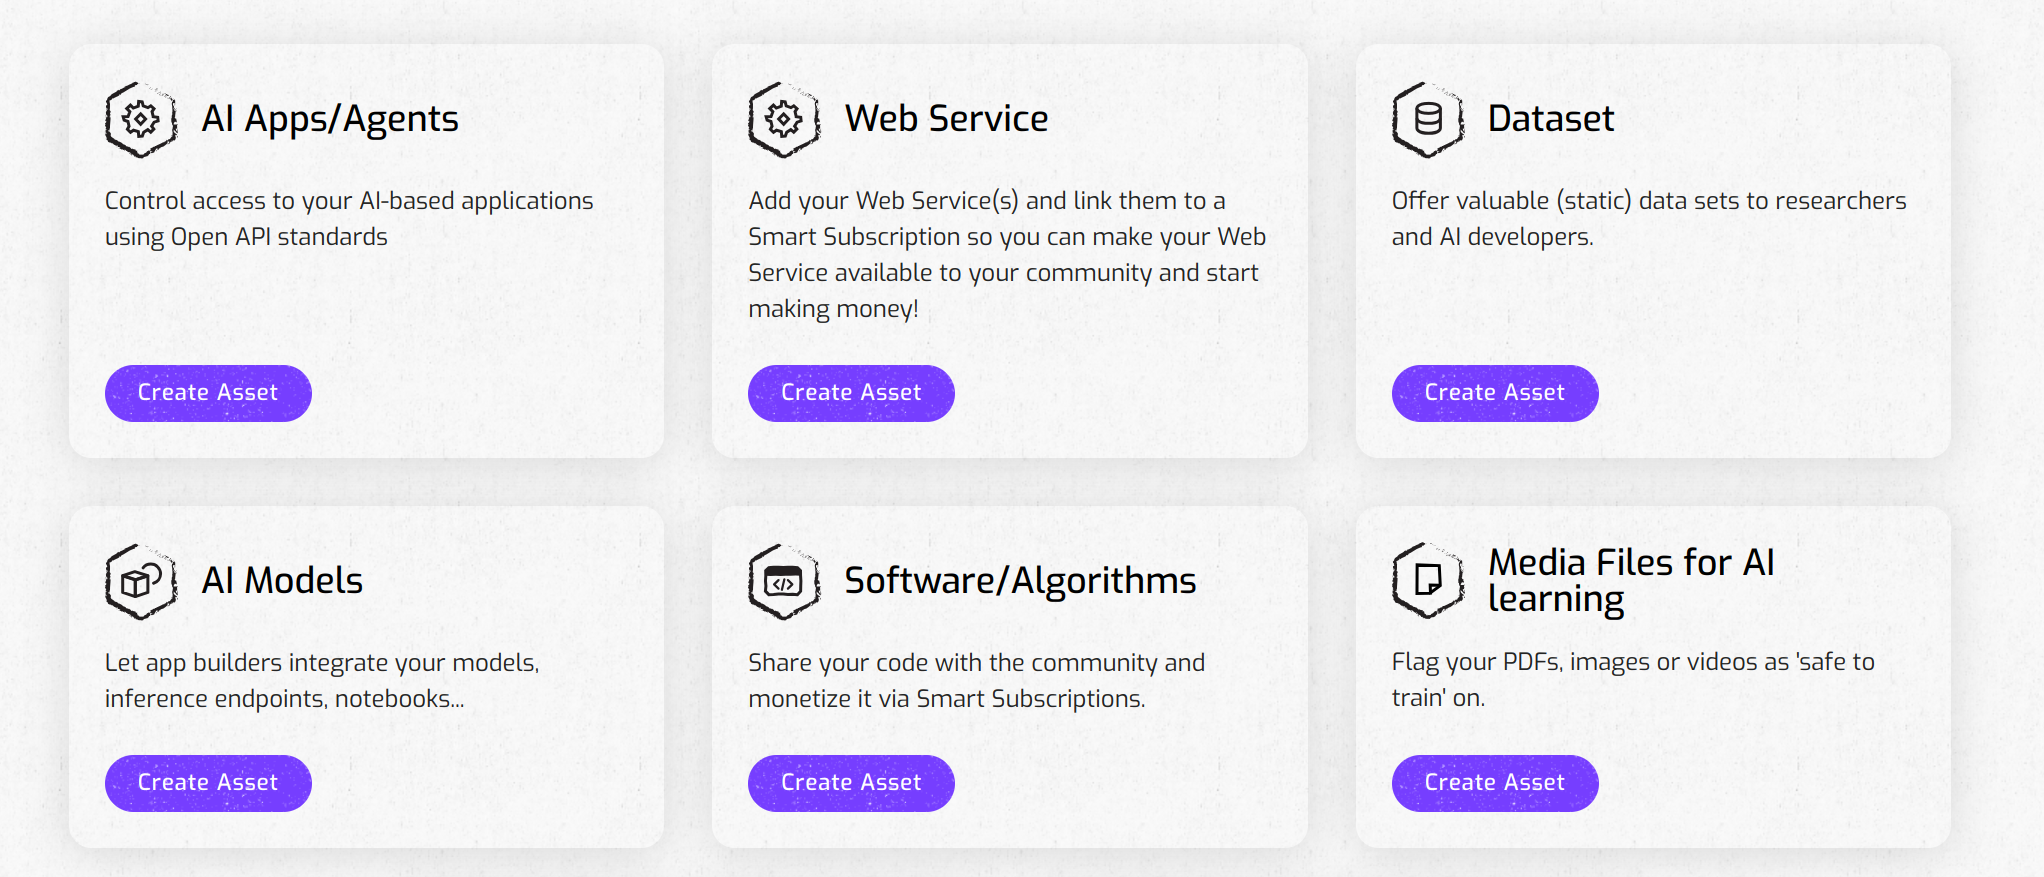Select the AI Apps/Agents heading
This screenshot has height=877, width=2044.
(330, 119)
